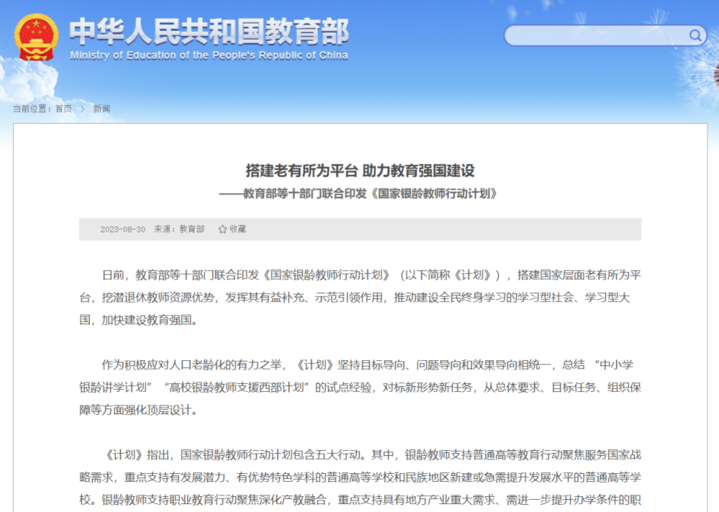
Task: Select the 收藏 bookmark text
Action: pos(237,229)
